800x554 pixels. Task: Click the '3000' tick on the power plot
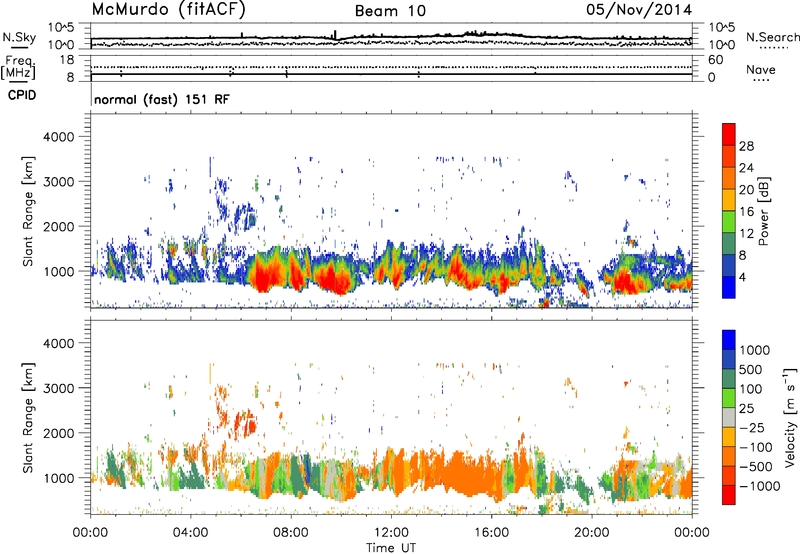tap(58, 182)
